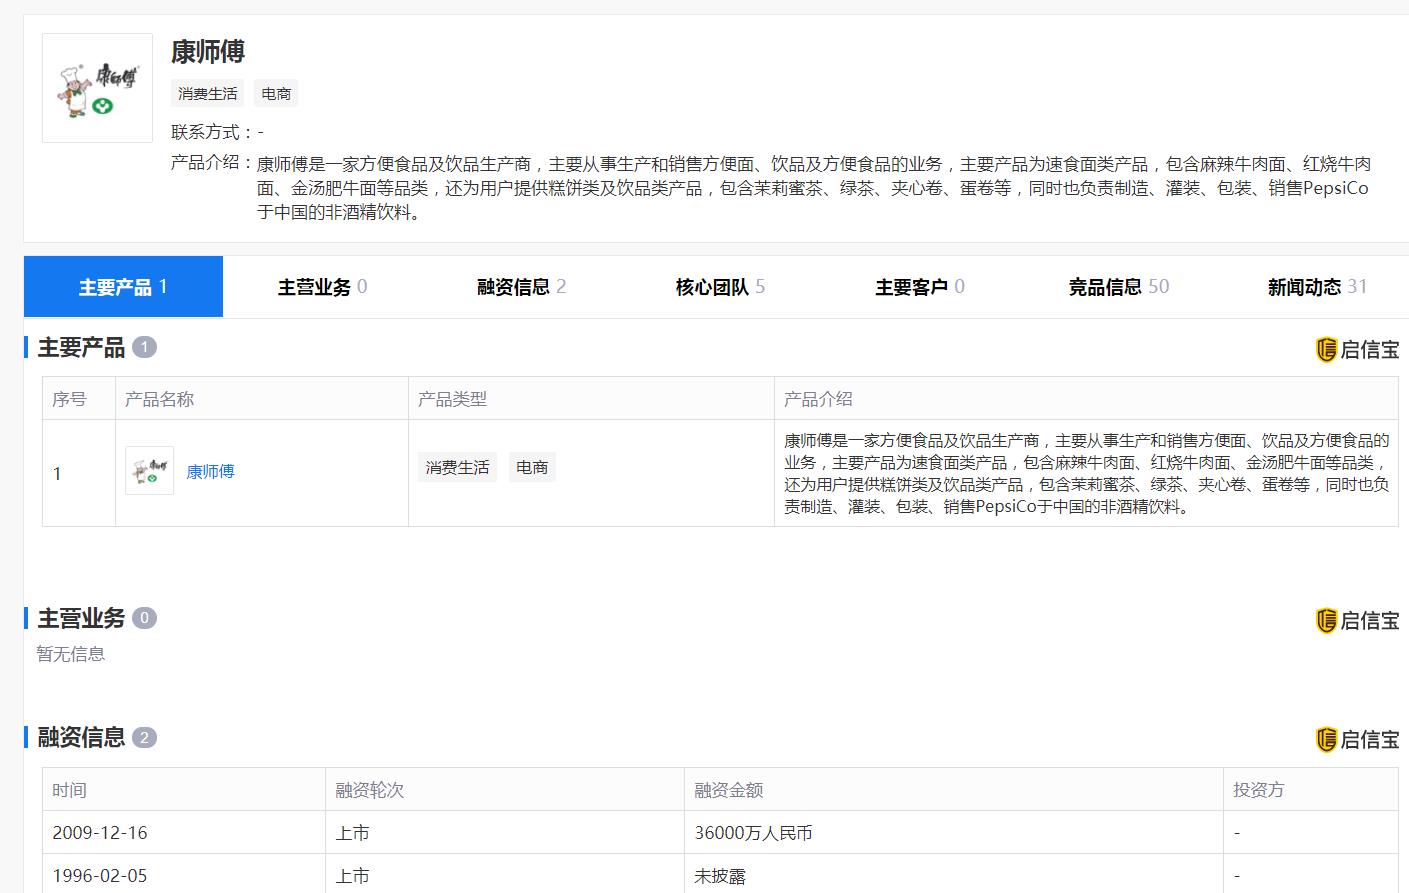The width and height of the screenshot is (1409, 893).
Task: Click the 产品类型 column header
Action: pyautogui.click(x=591, y=399)
